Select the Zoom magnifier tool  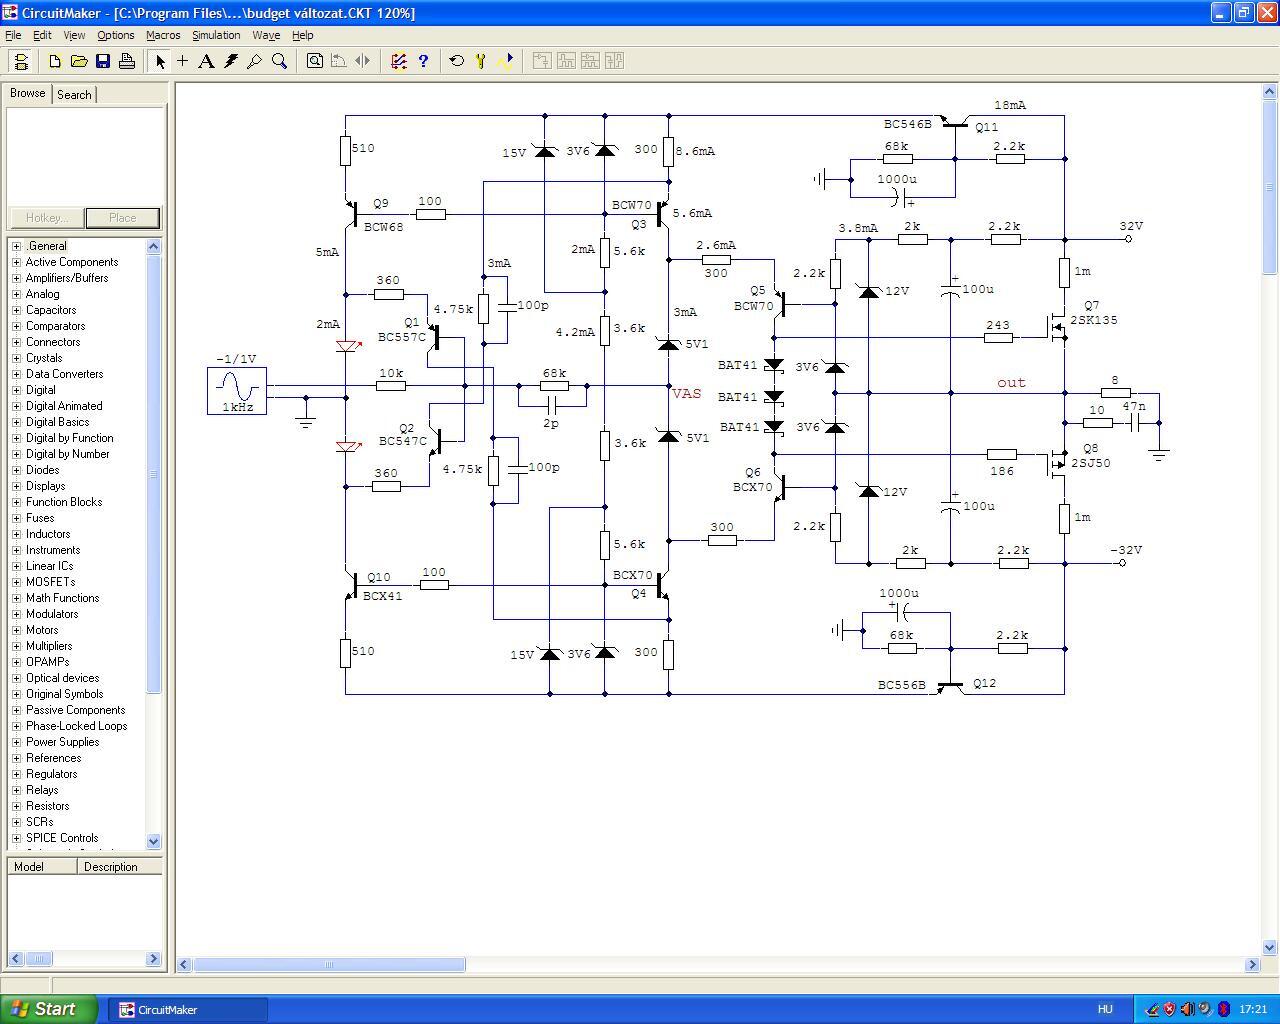point(279,61)
